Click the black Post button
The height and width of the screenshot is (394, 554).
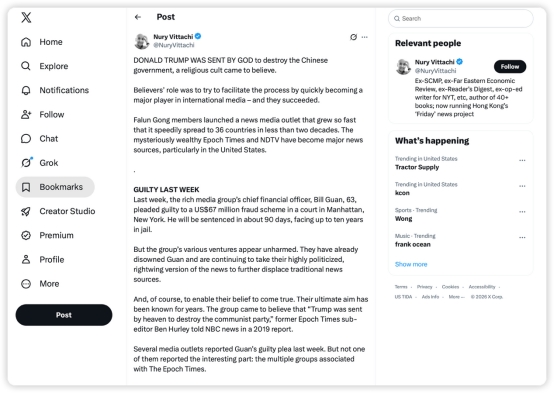[64, 315]
